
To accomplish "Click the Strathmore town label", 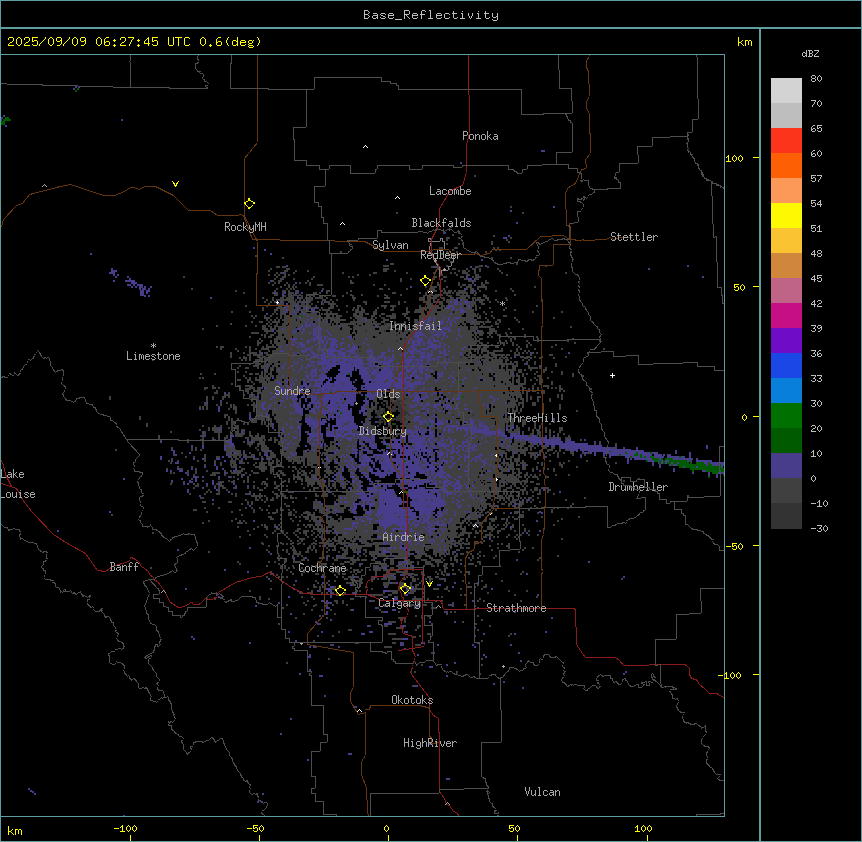I will click(516, 608).
